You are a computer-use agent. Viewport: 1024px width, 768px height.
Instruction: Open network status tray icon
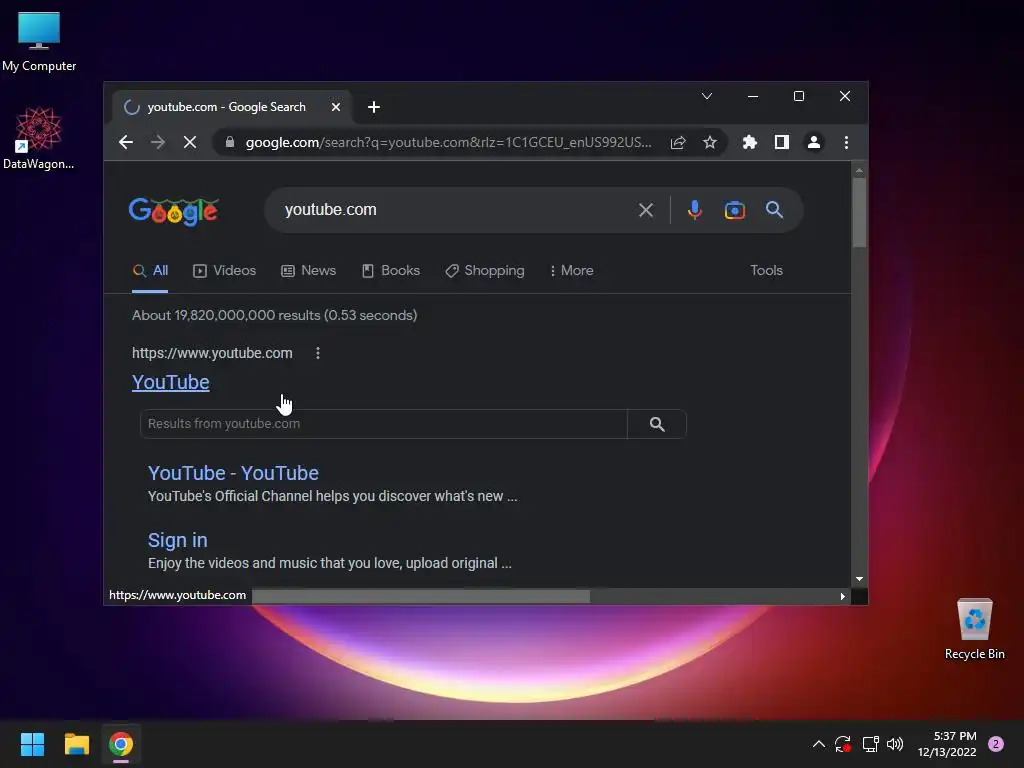pos(870,744)
